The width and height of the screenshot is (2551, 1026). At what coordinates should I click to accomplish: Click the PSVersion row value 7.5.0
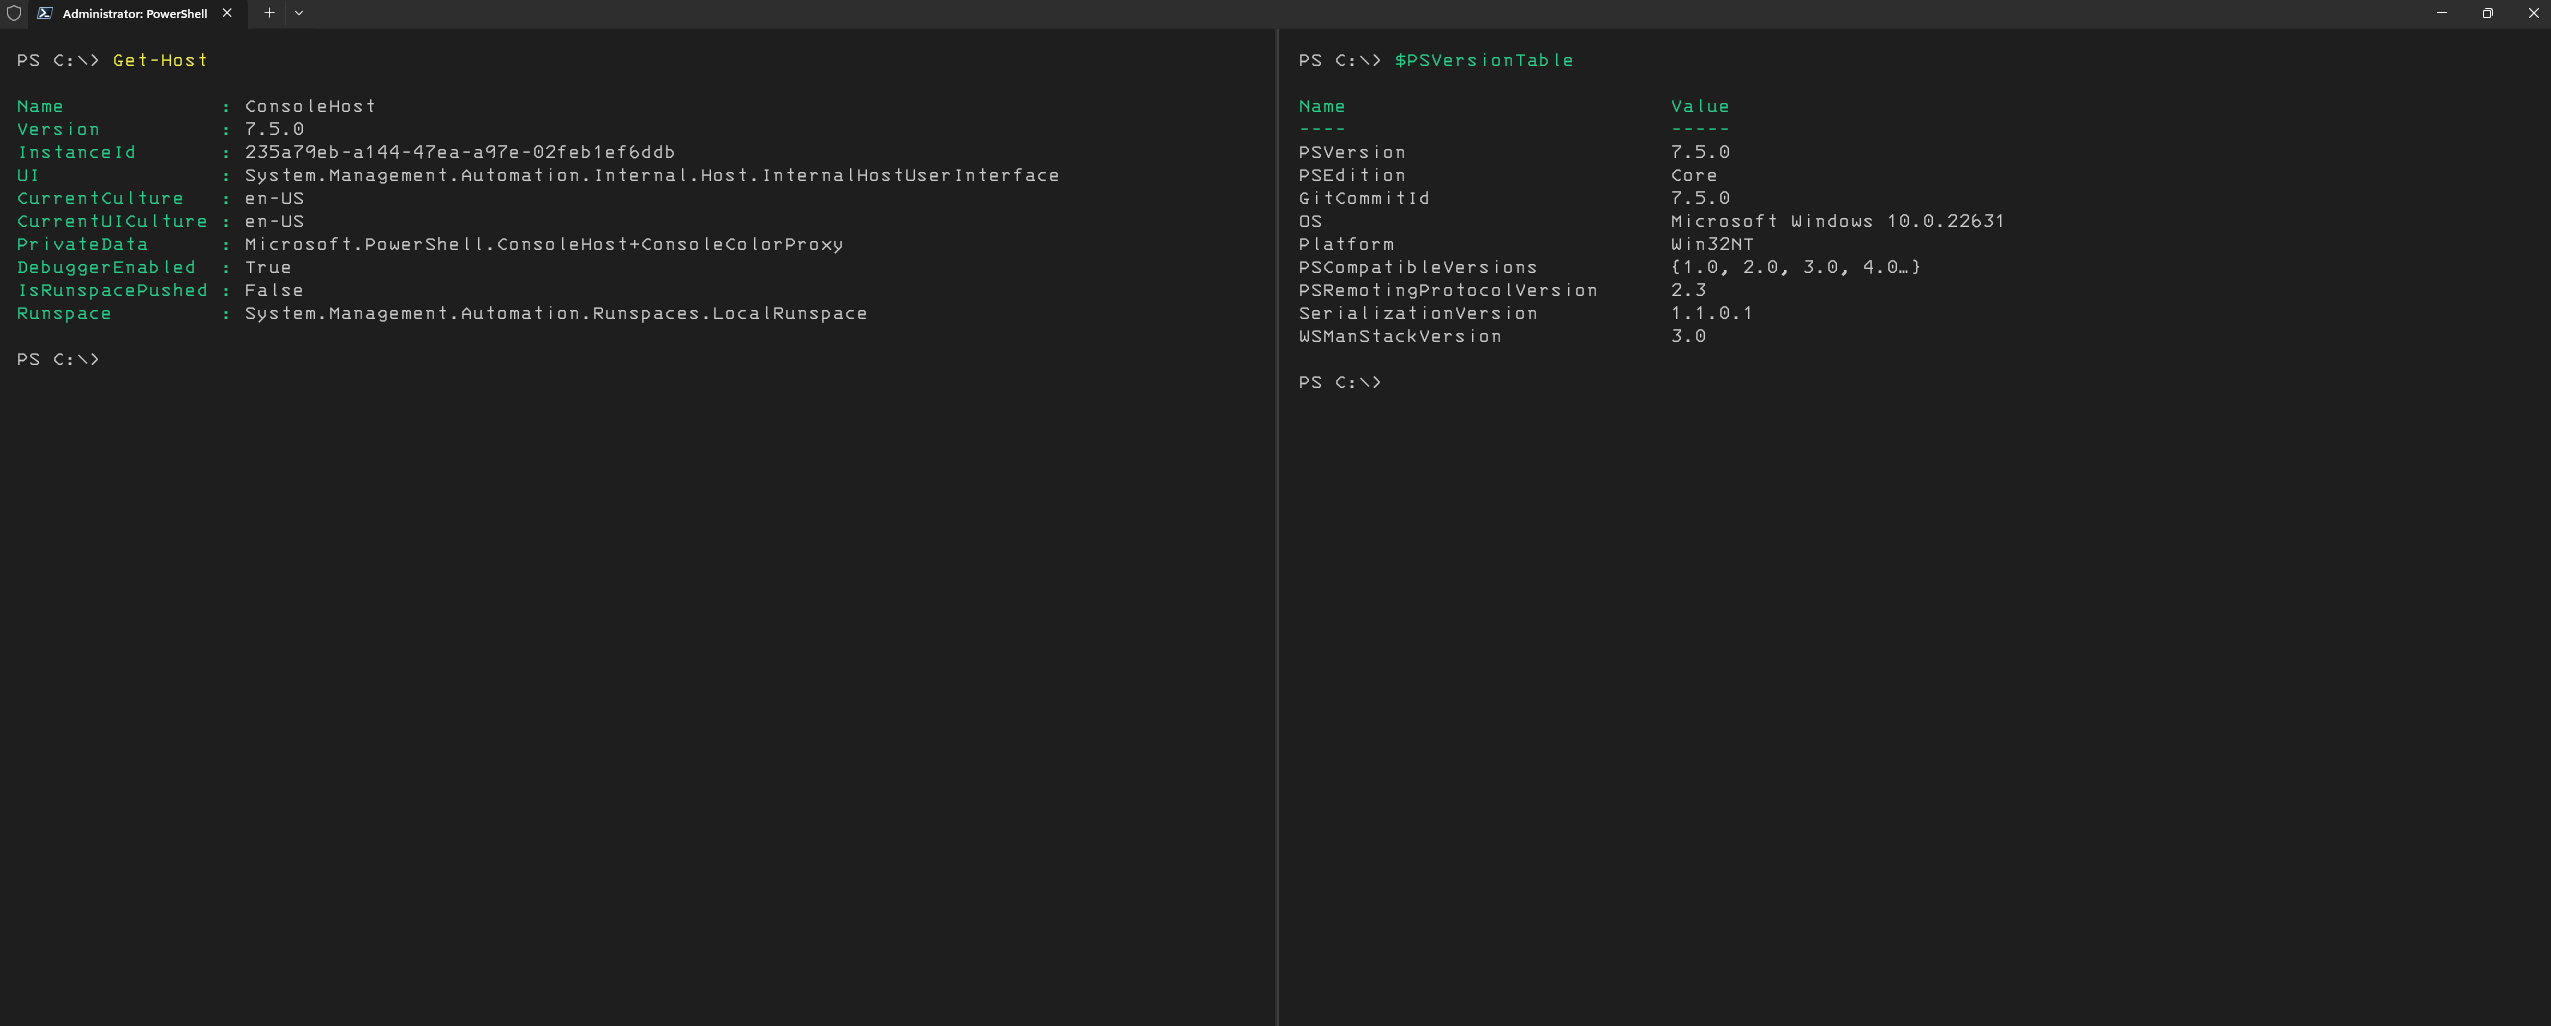click(x=1700, y=152)
